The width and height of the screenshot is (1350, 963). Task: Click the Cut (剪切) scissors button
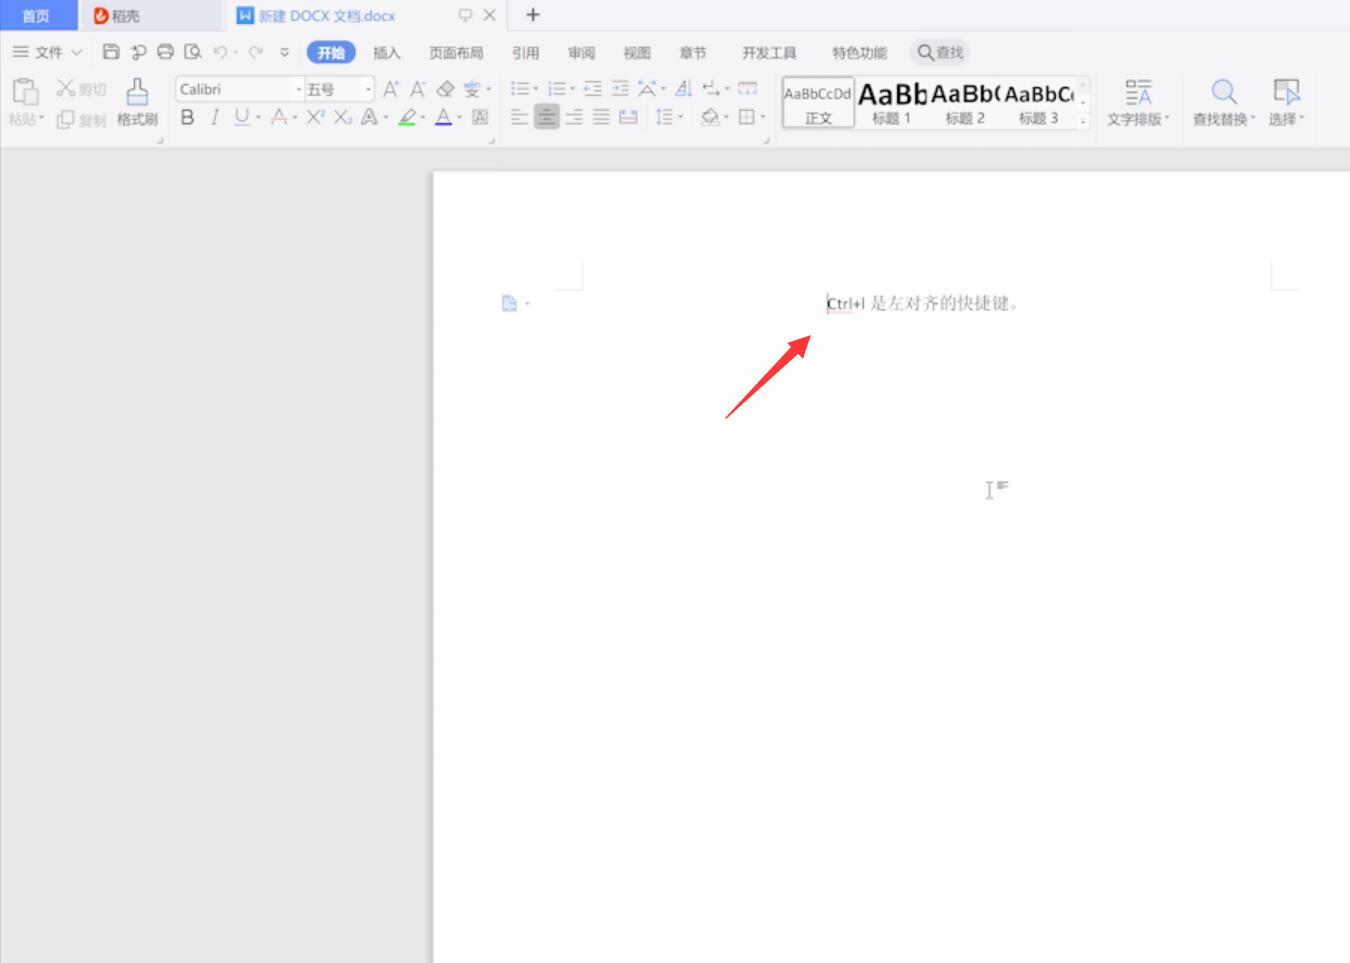tap(81, 89)
